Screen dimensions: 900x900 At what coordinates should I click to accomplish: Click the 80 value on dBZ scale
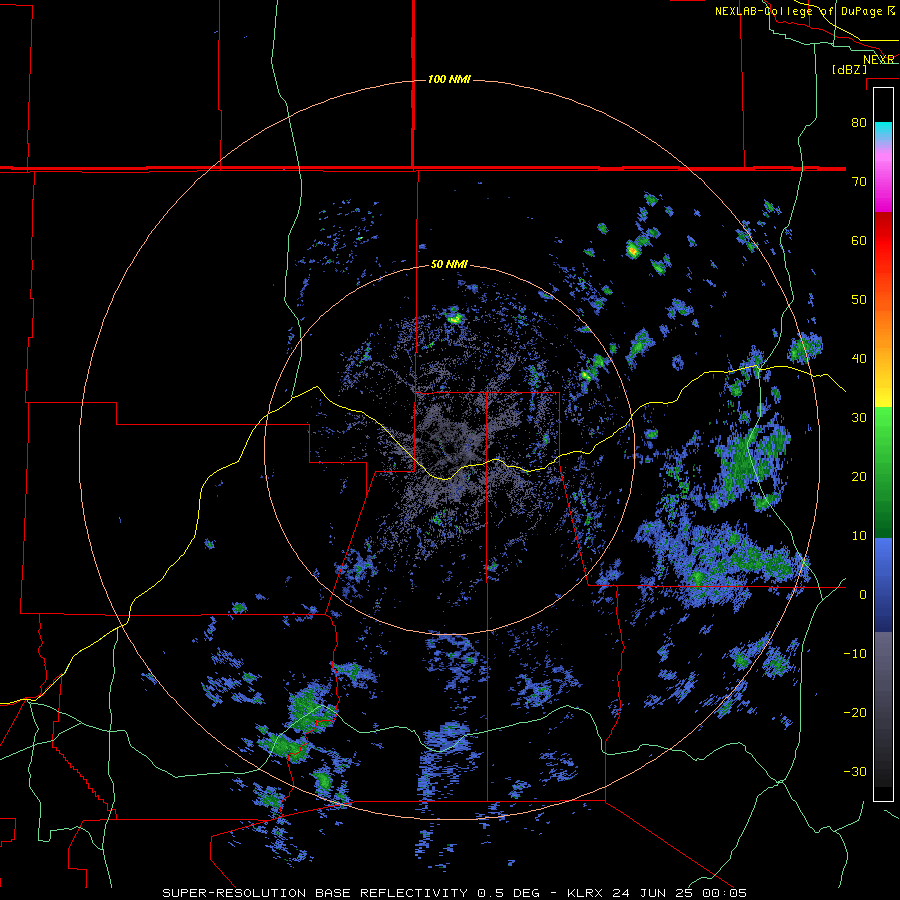click(859, 123)
